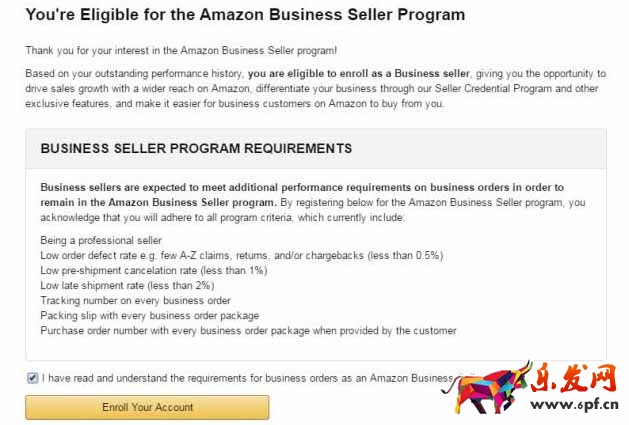Click the low late shipment rate line

[x=127, y=286]
